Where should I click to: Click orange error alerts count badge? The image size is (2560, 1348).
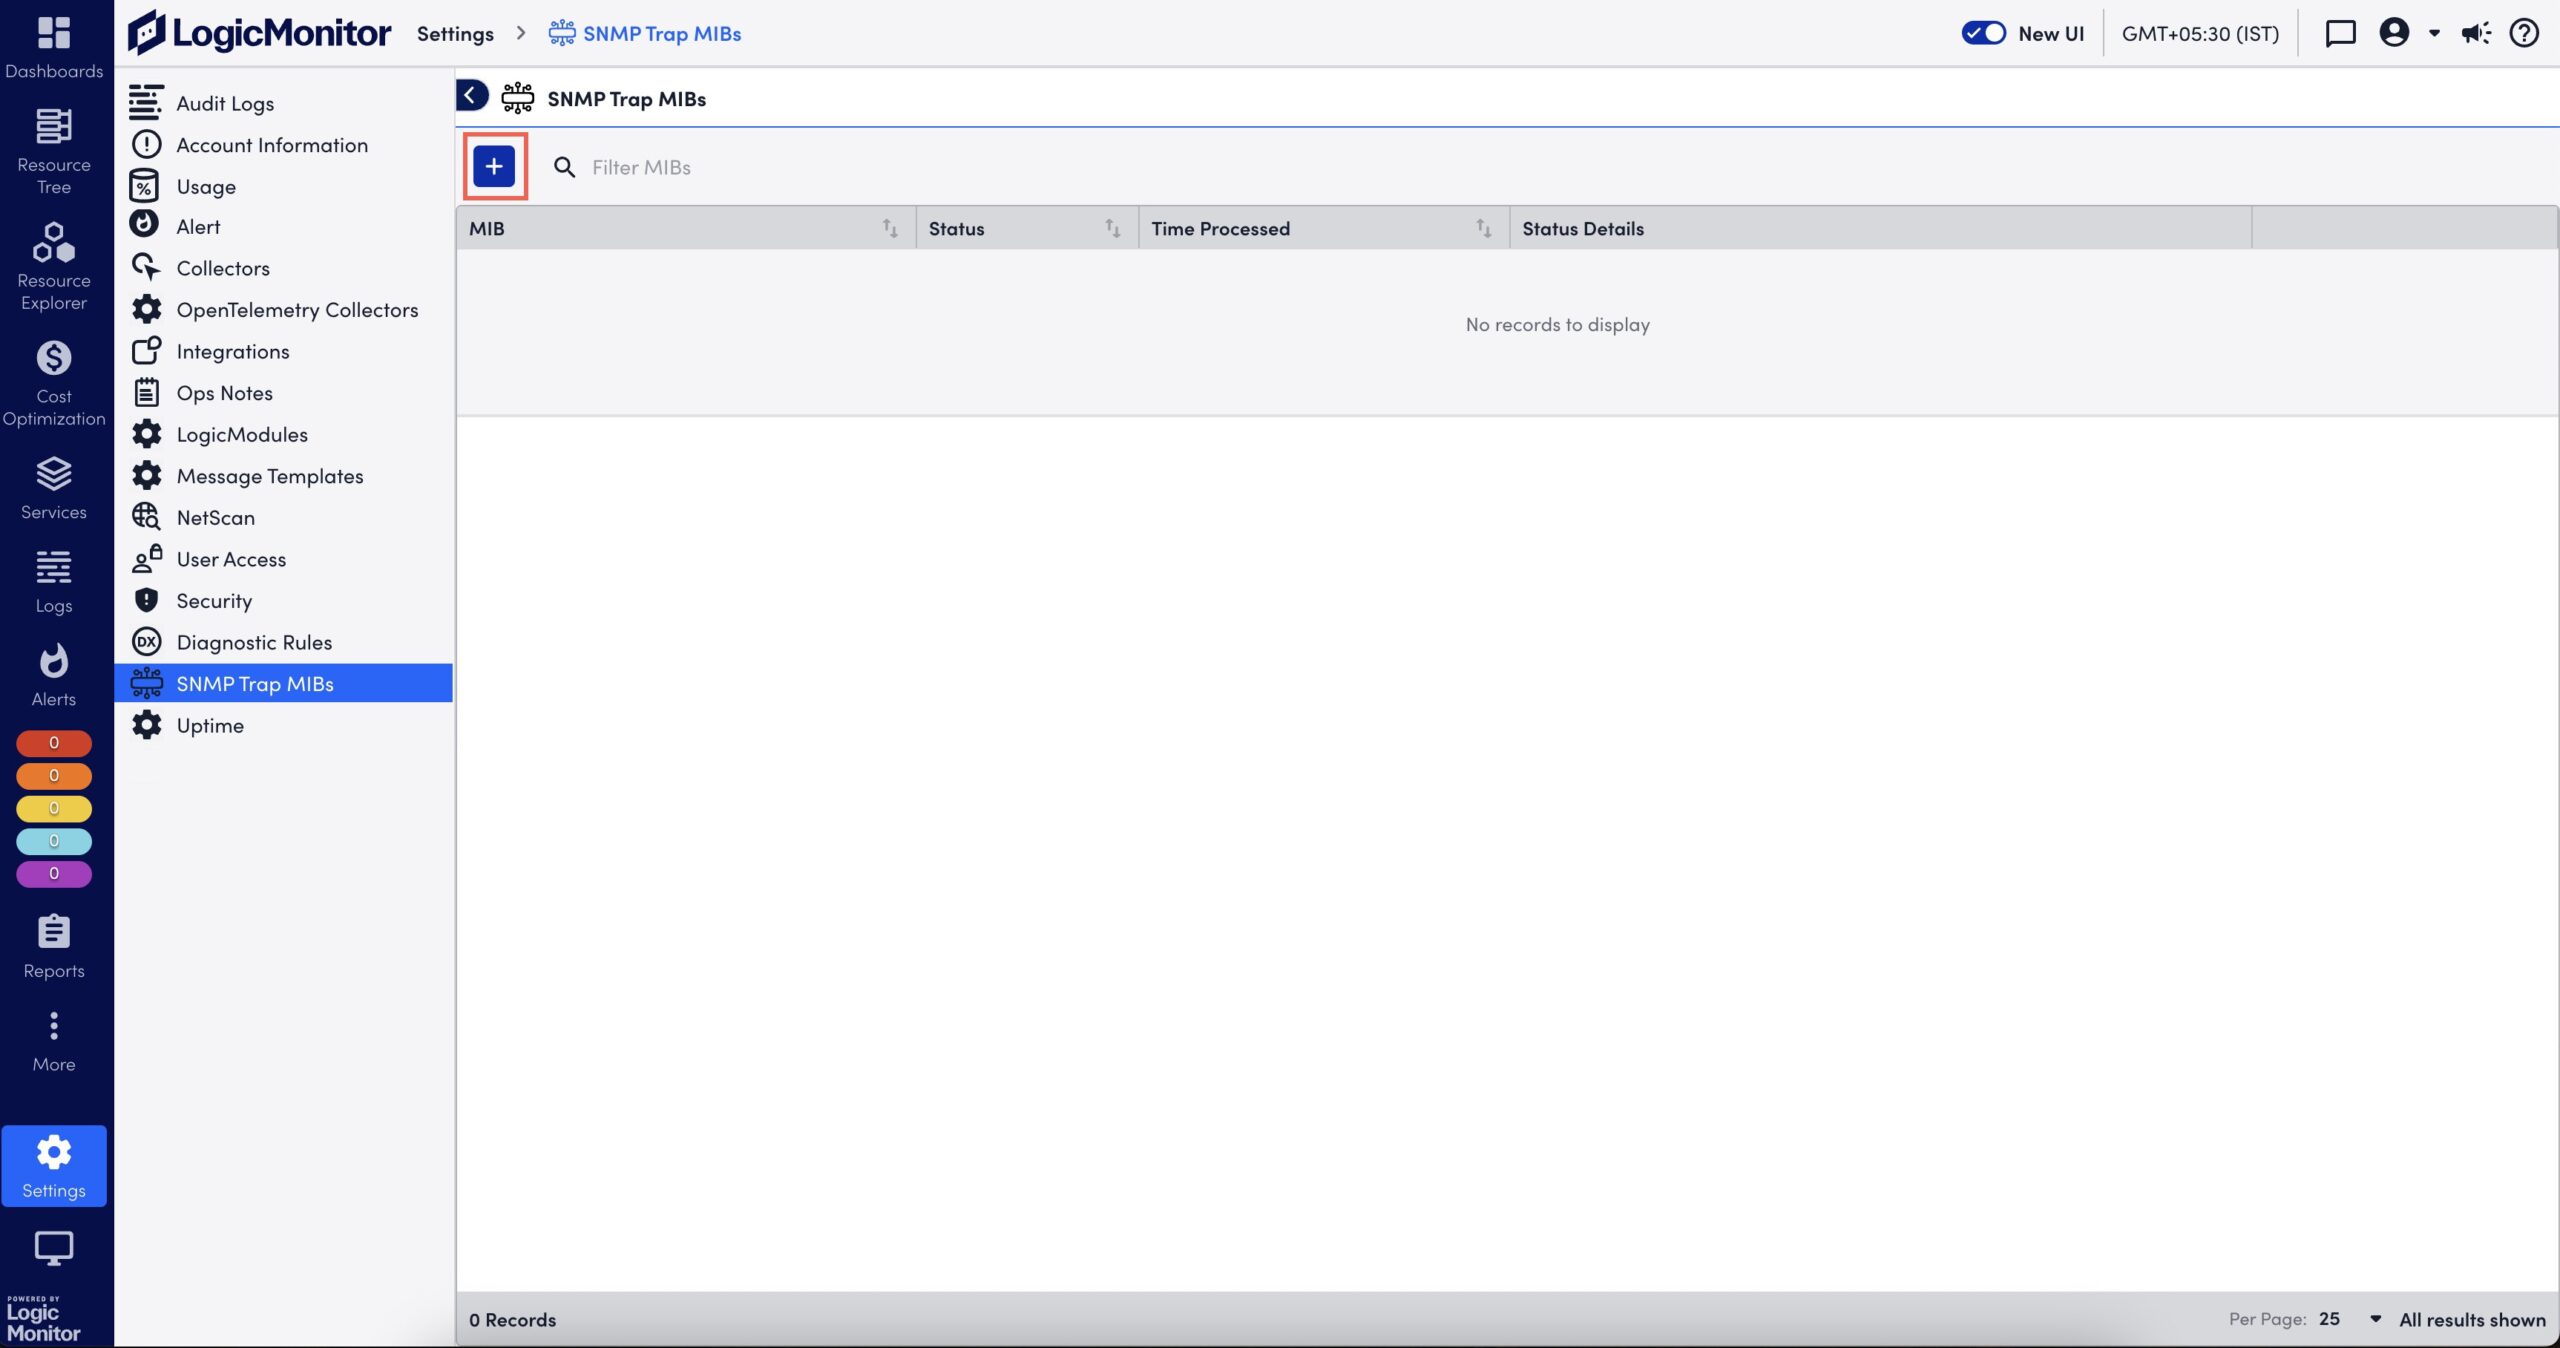tap(54, 776)
